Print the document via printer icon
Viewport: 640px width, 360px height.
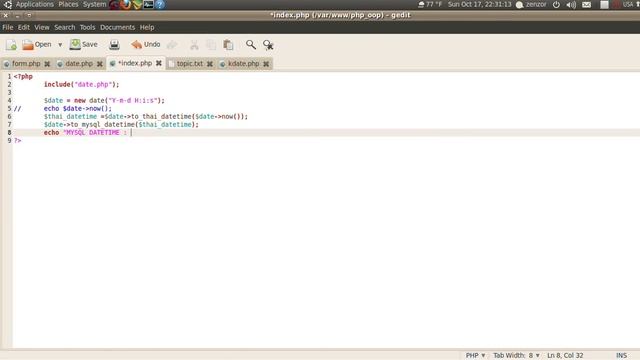click(x=114, y=44)
